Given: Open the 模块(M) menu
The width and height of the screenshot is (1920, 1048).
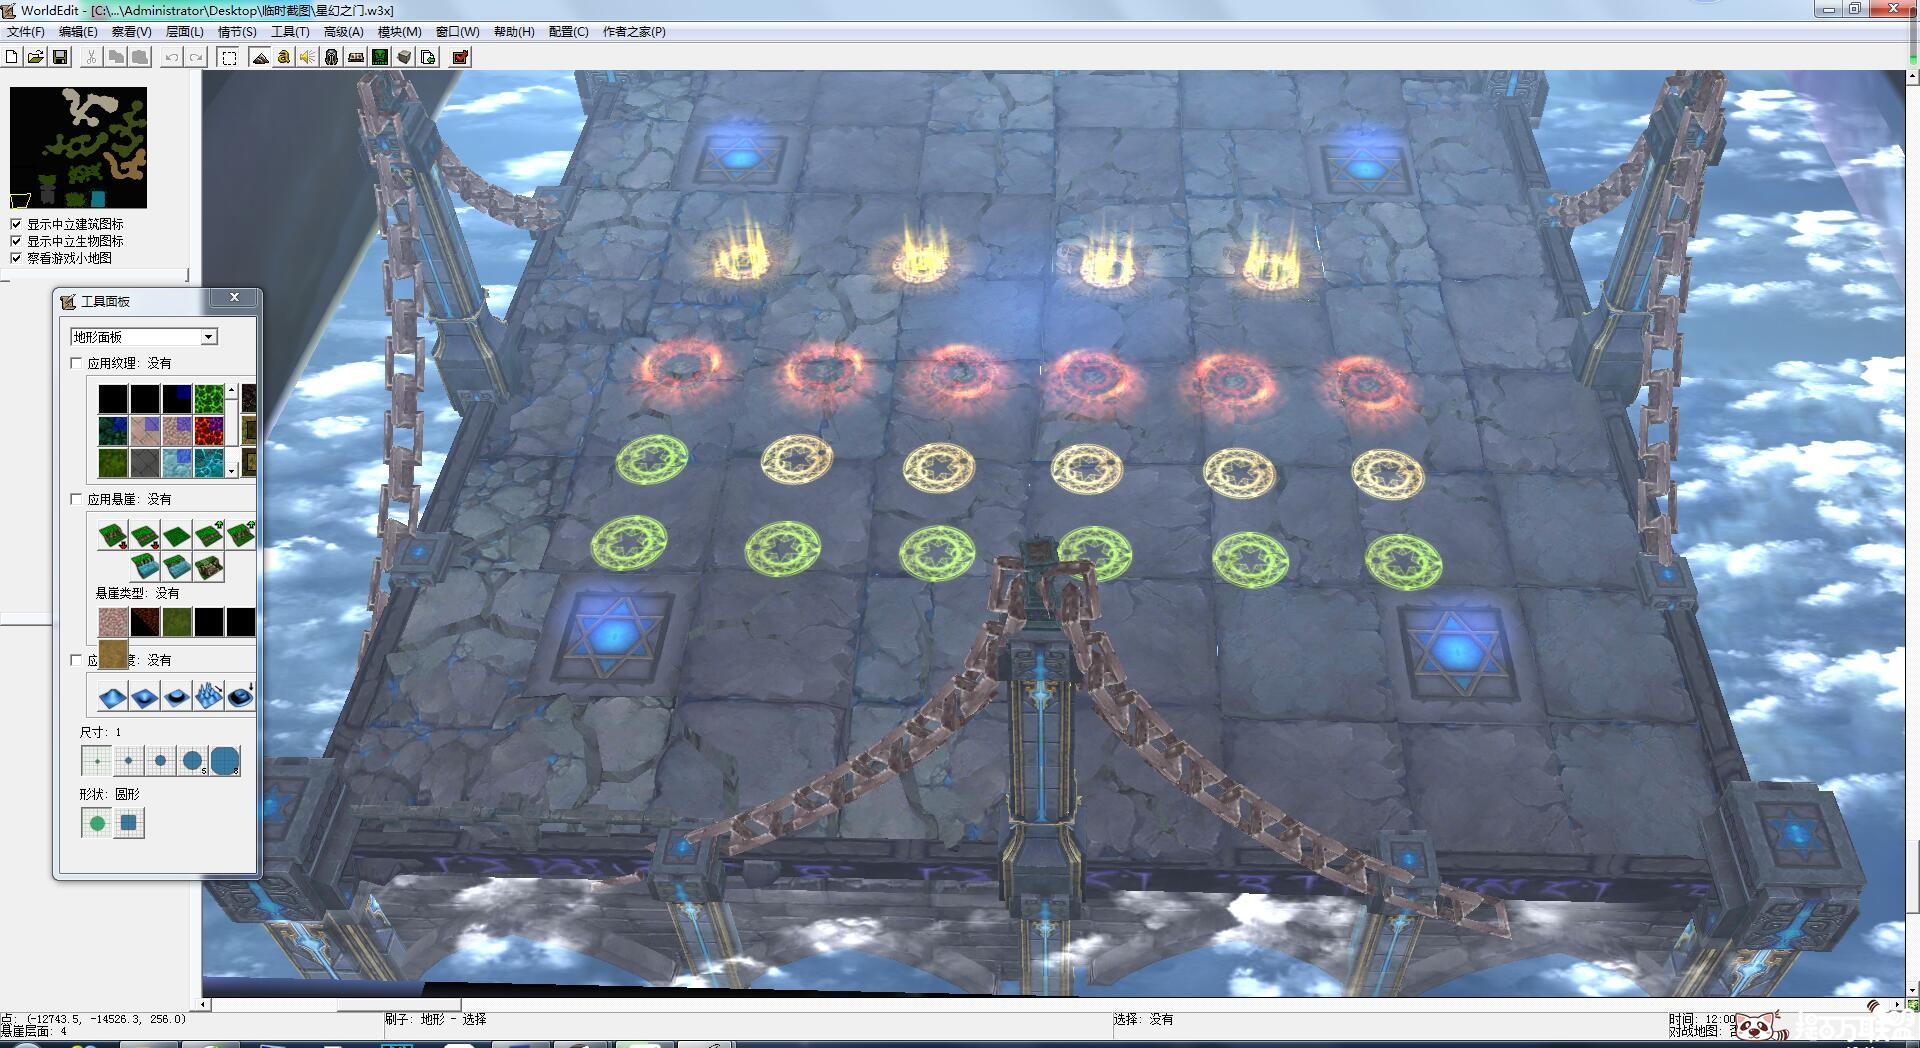Looking at the screenshot, I should tap(399, 32).
